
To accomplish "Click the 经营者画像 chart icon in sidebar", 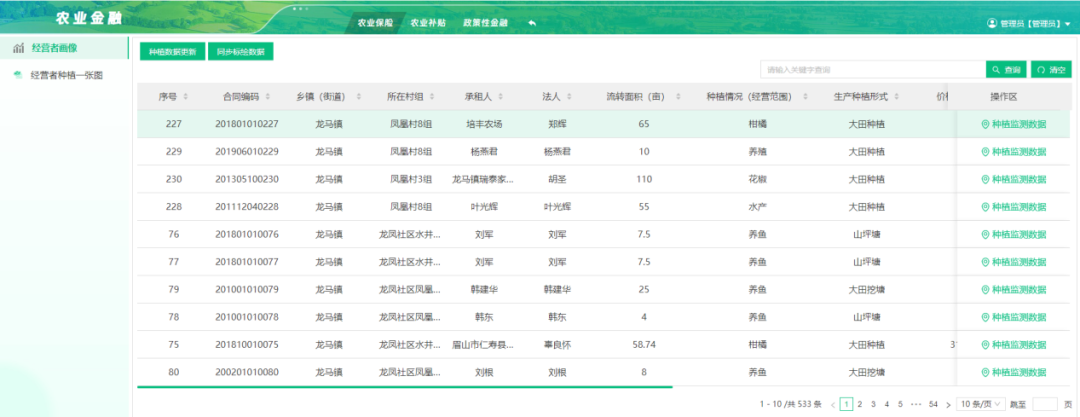I will (19, 48).
